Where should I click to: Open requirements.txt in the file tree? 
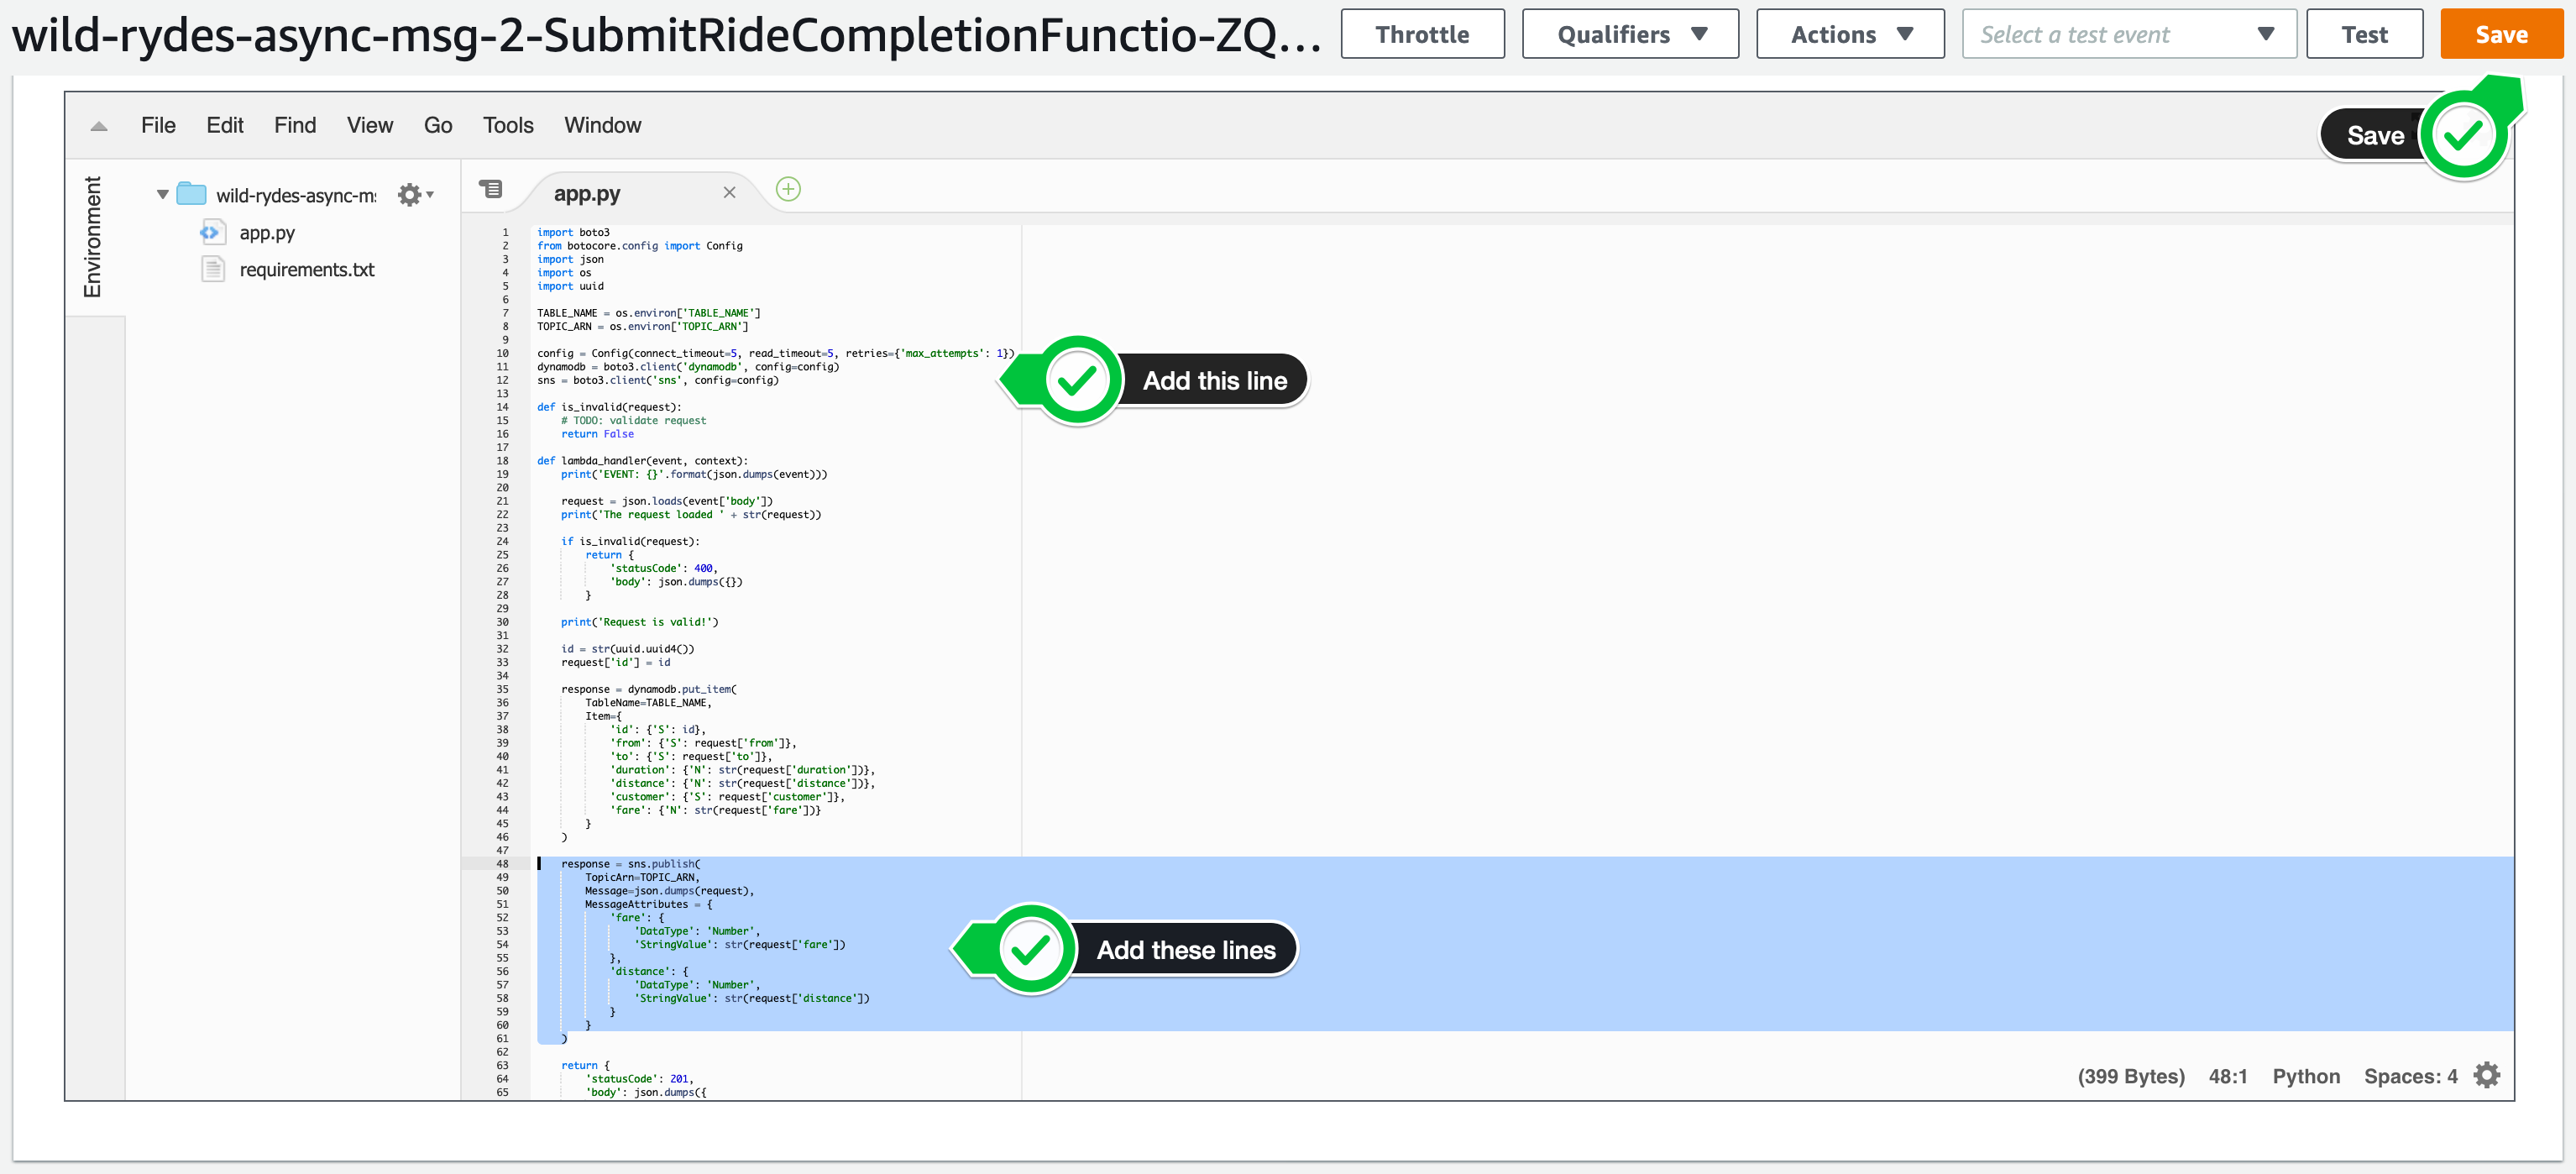pyautogui.click(x=307, y=270)
